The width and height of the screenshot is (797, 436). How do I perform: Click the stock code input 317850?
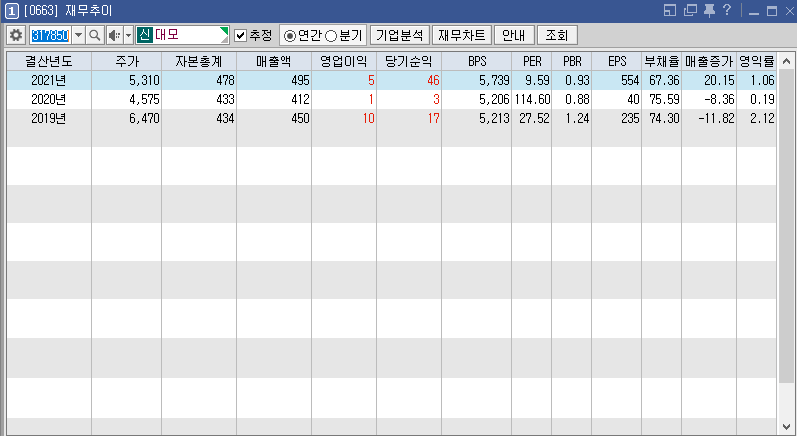[50, 35]
